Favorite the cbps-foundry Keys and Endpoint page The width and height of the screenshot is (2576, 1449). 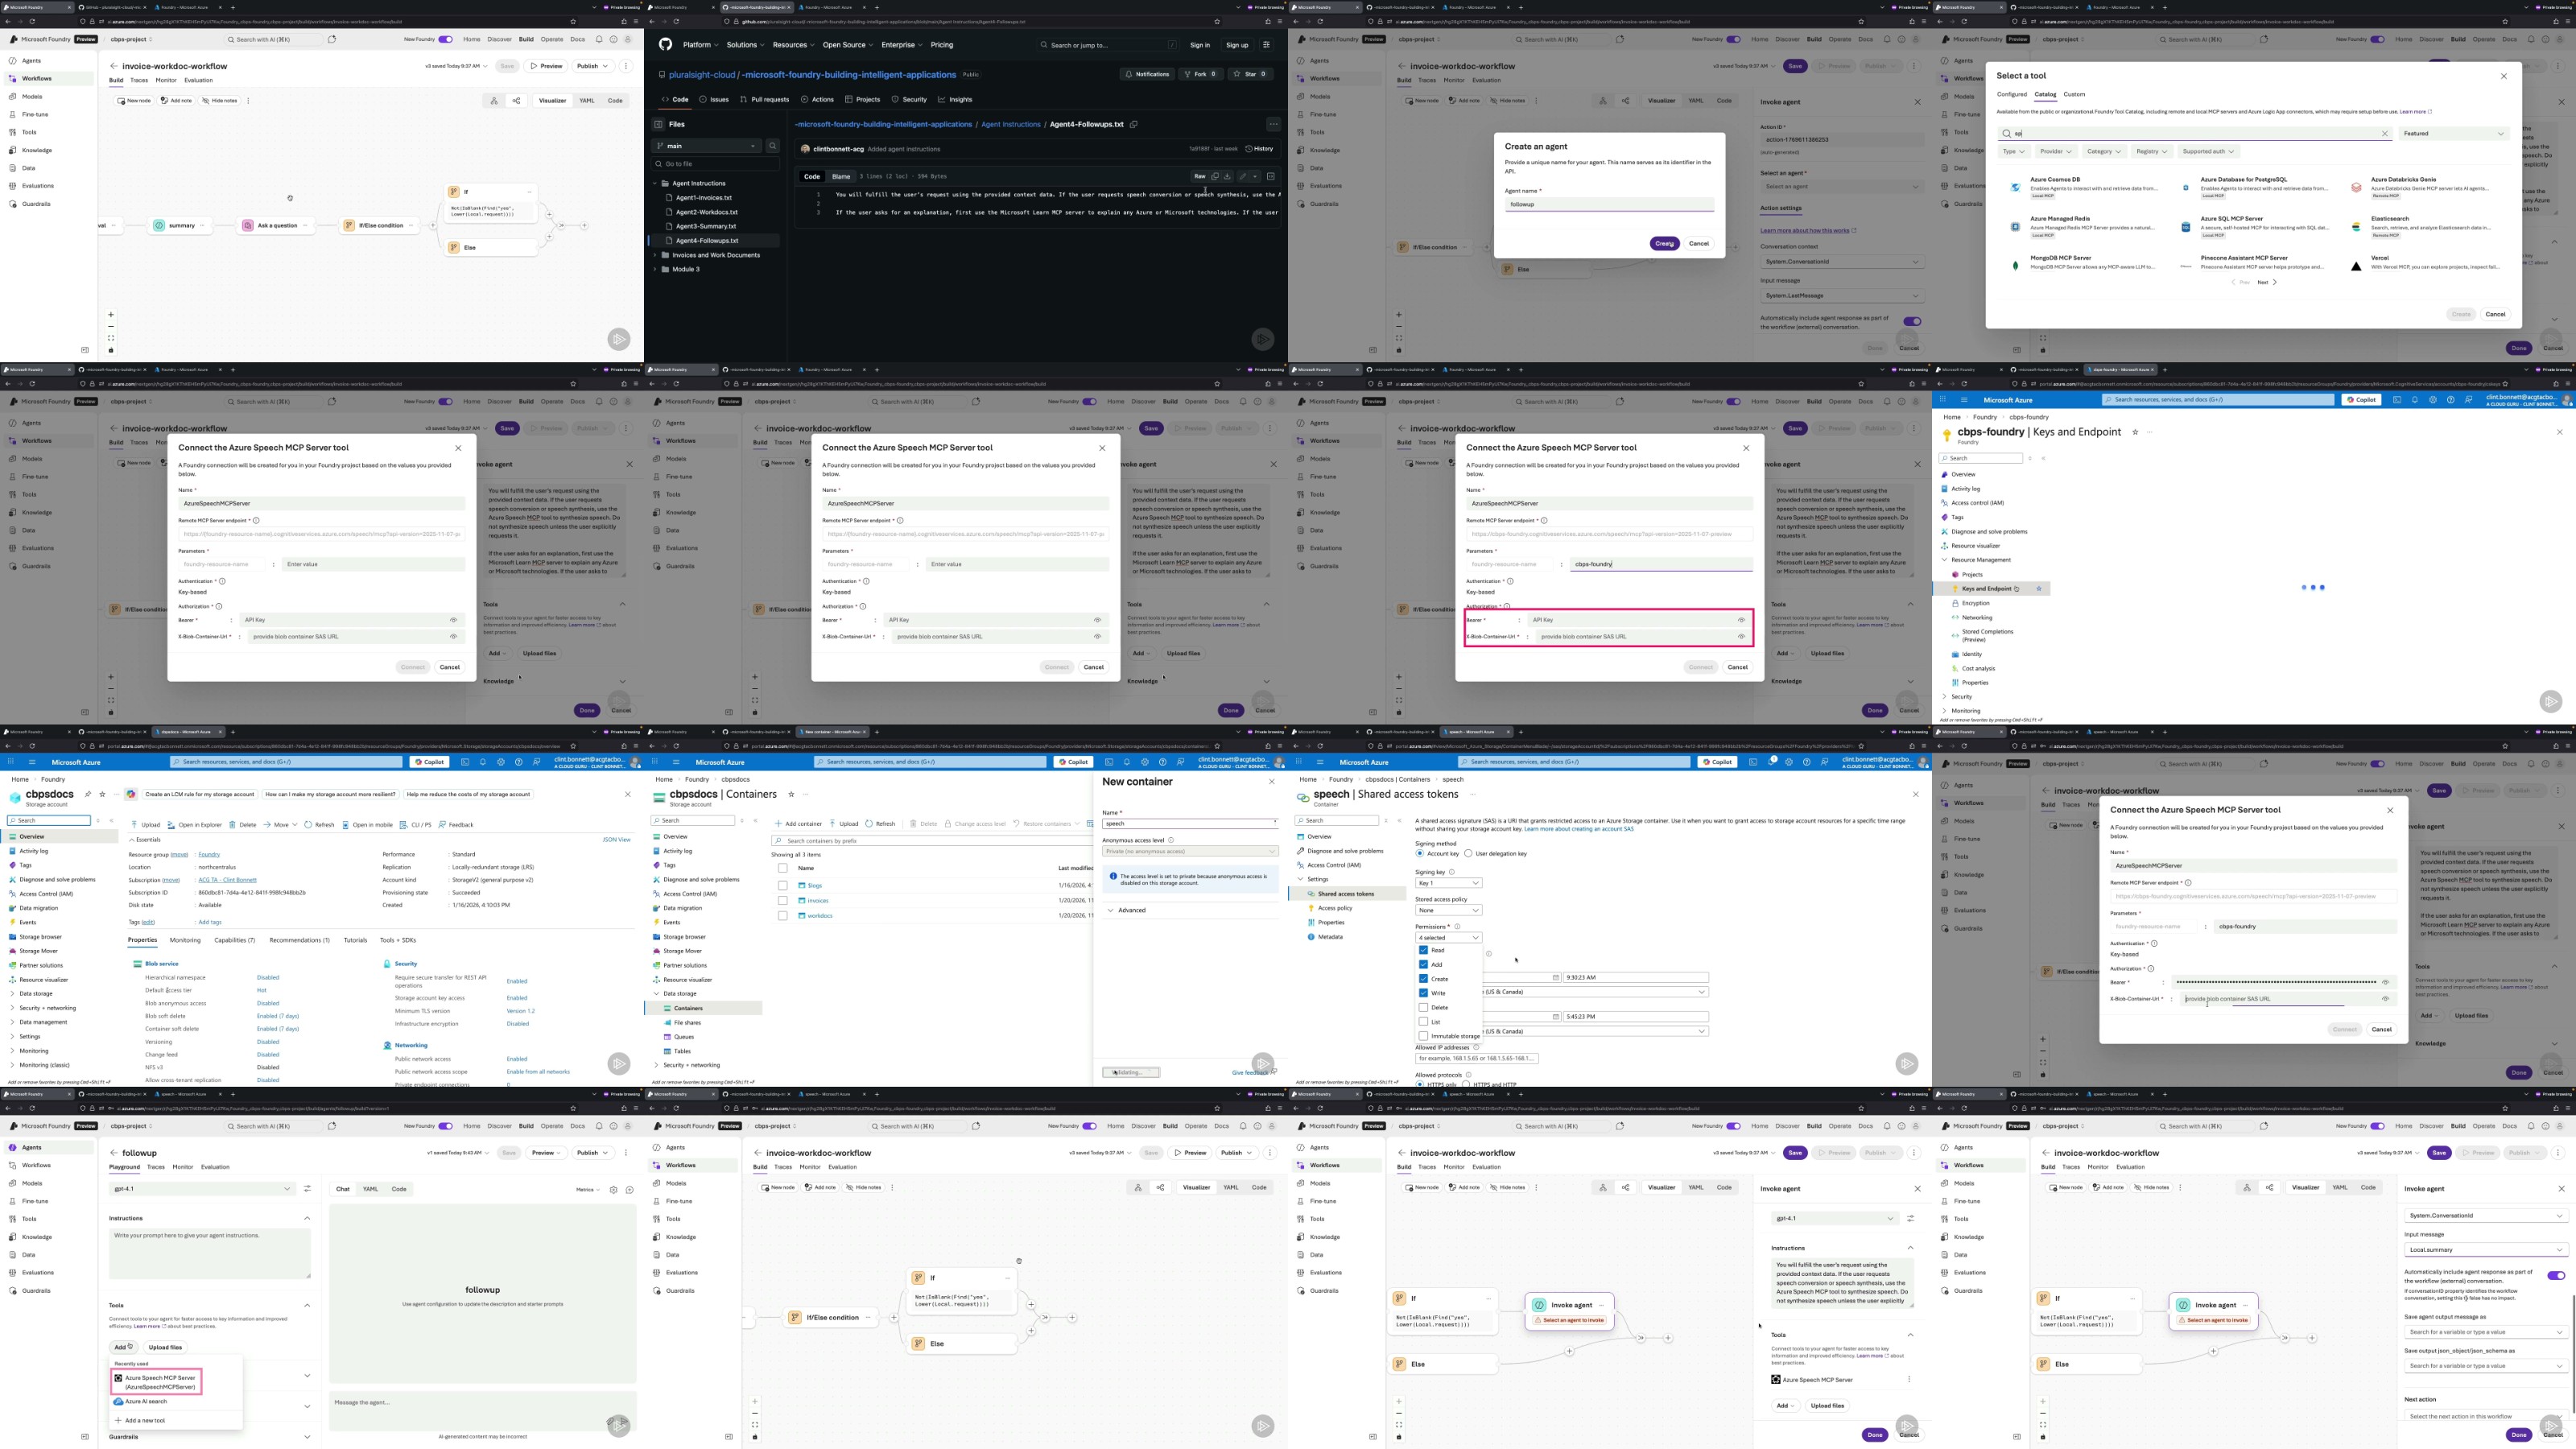tap(2134, 432)
